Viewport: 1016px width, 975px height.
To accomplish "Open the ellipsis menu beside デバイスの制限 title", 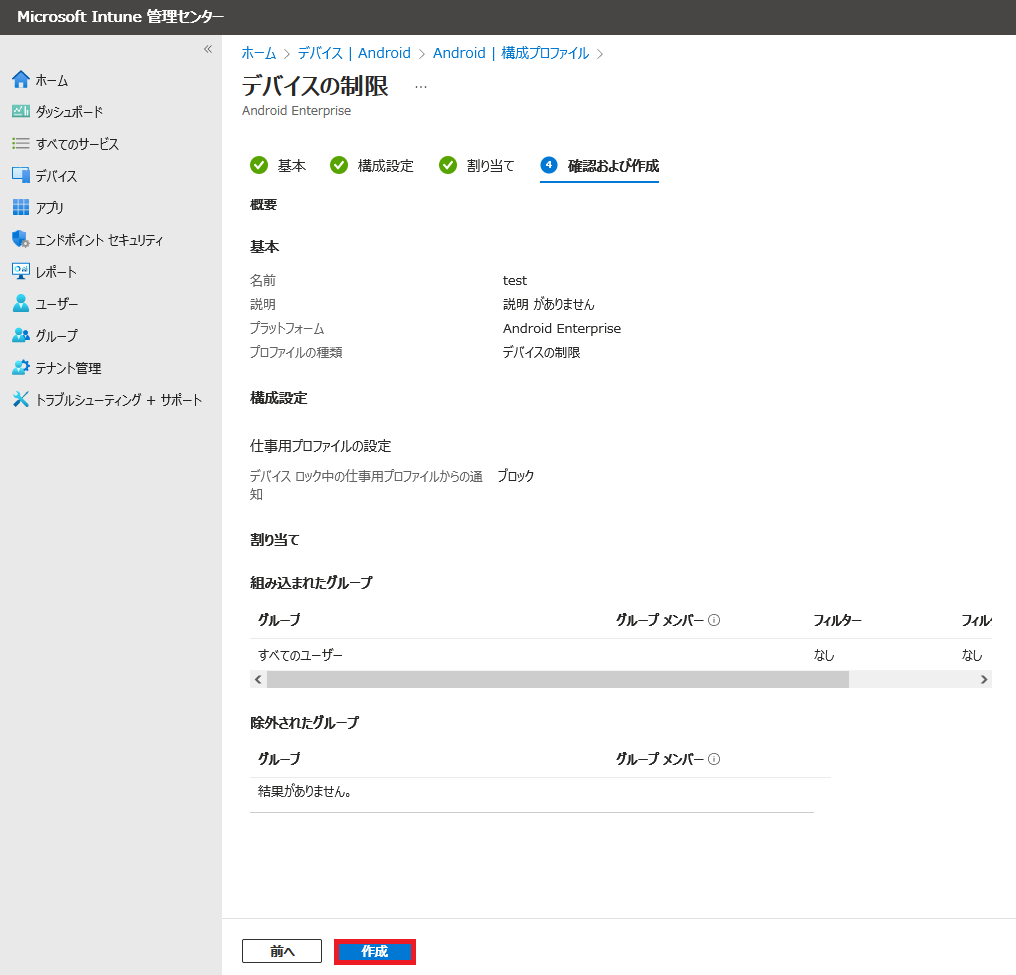I will (421, 86).
